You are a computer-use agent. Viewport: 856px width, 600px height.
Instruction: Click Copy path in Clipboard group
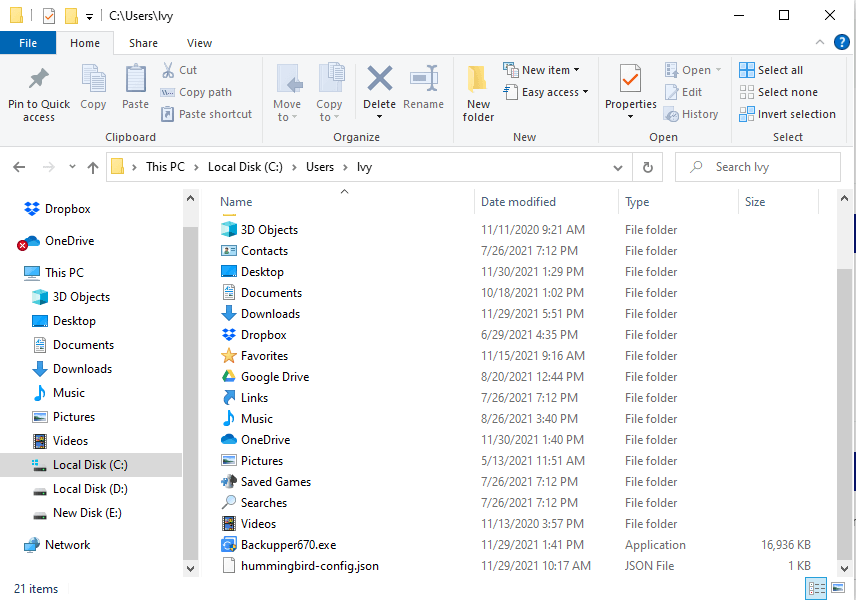point(197,92)
